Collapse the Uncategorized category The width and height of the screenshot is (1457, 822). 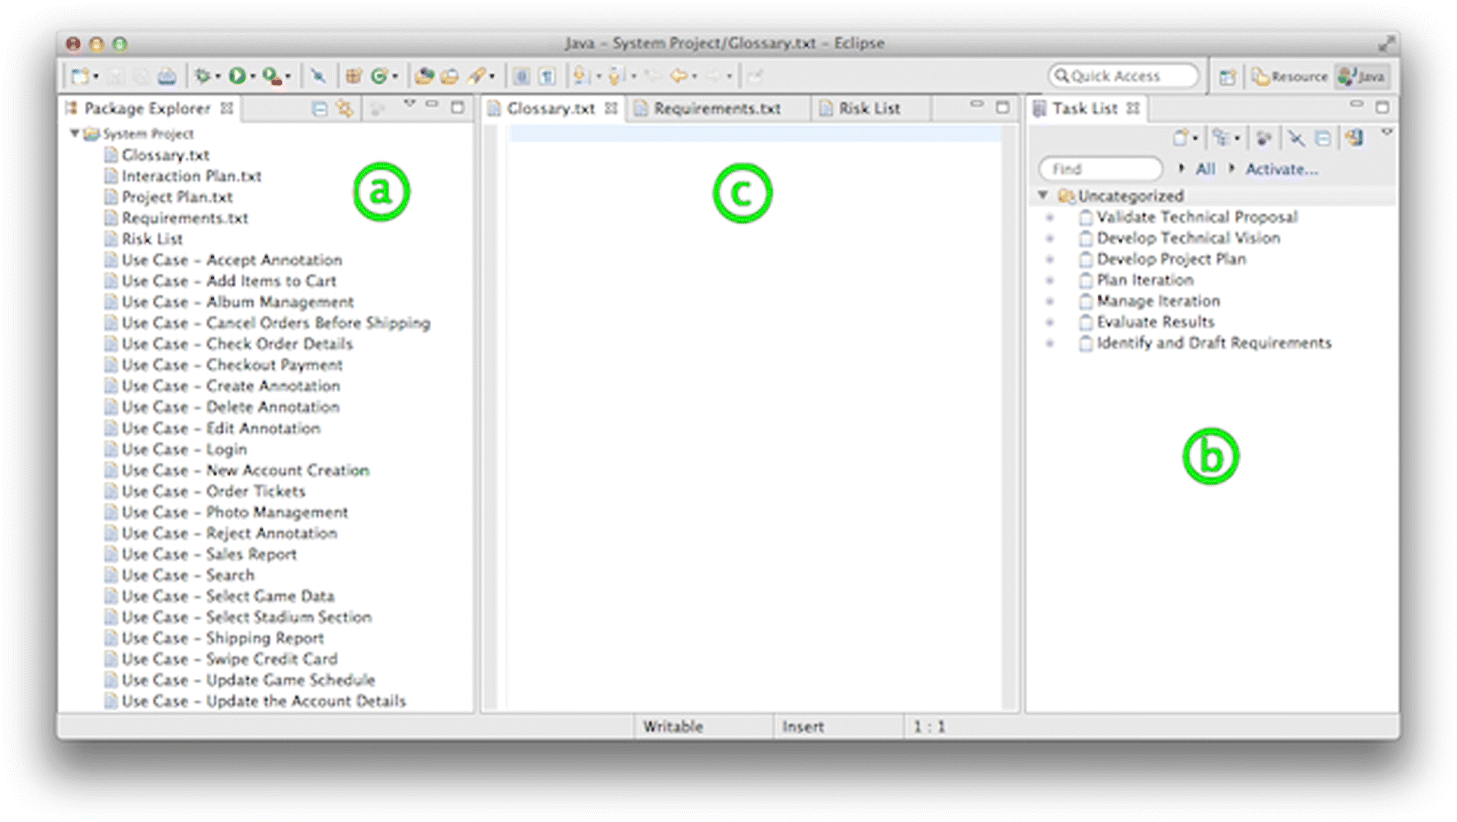click(1043, 195)
